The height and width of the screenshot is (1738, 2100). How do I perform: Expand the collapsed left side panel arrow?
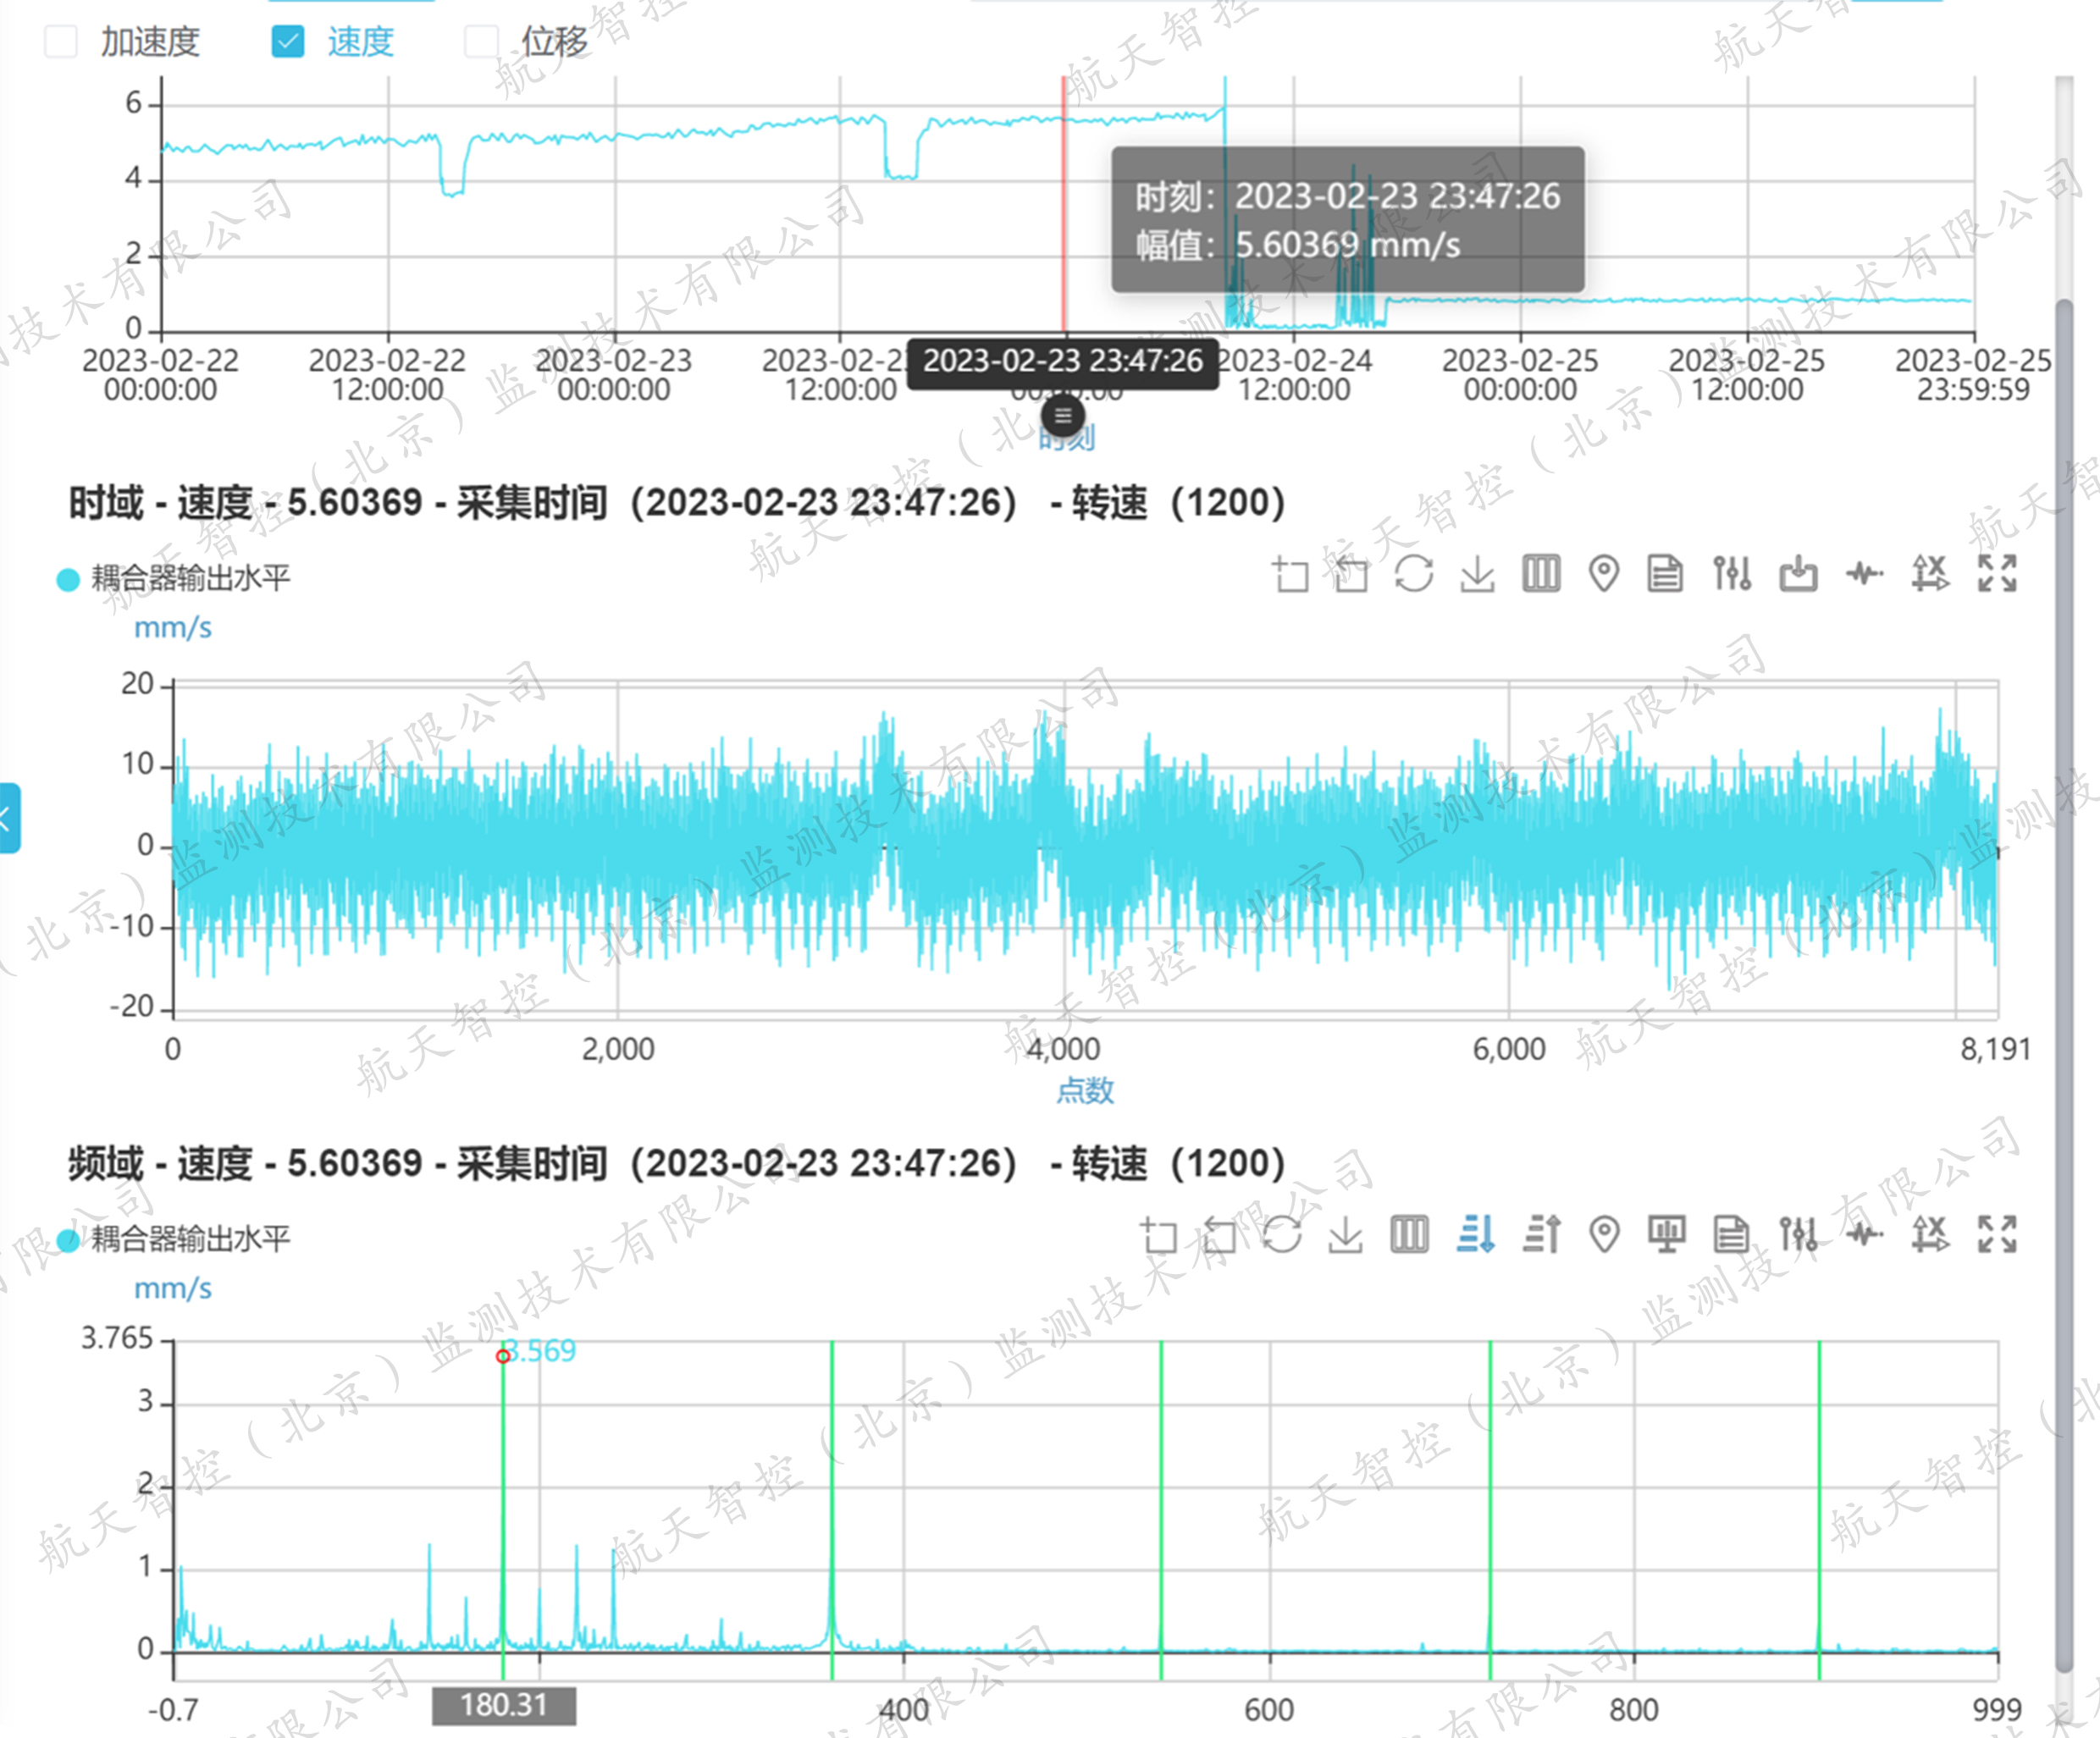pos(8,819)
